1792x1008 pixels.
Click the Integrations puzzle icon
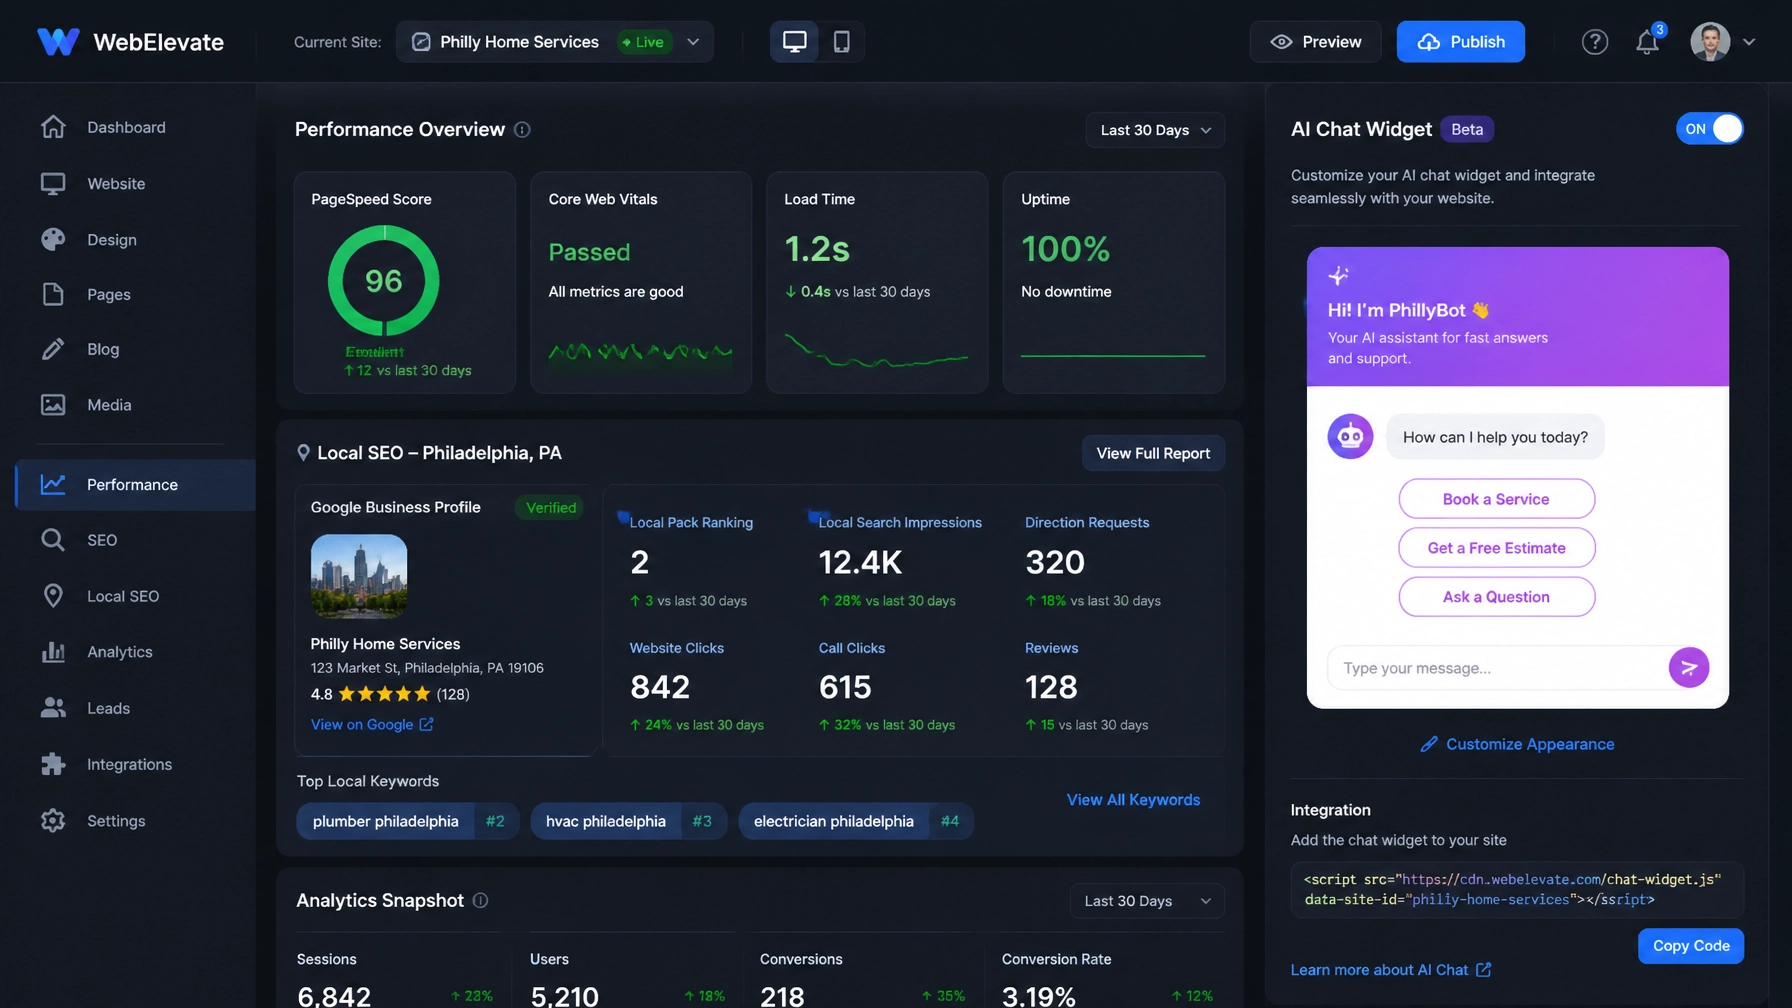(53, 764)
